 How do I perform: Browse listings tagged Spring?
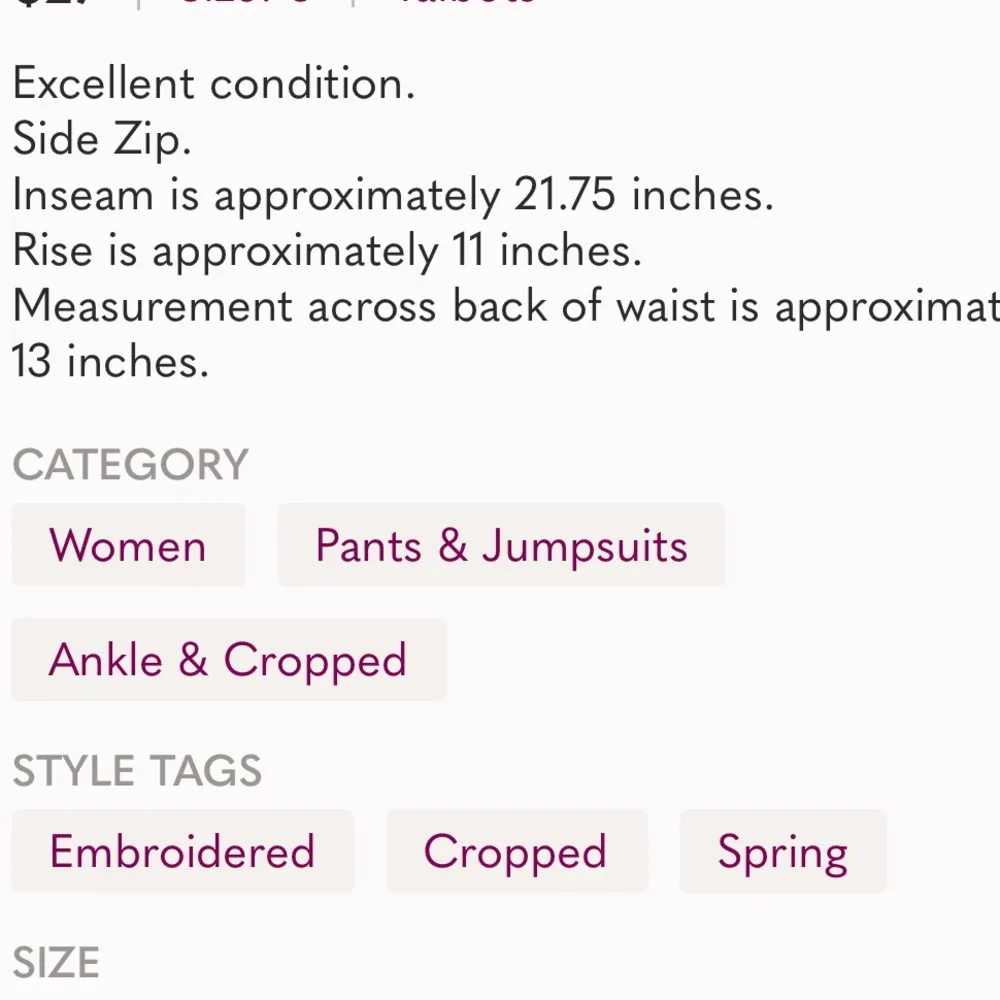pos(782,851)
